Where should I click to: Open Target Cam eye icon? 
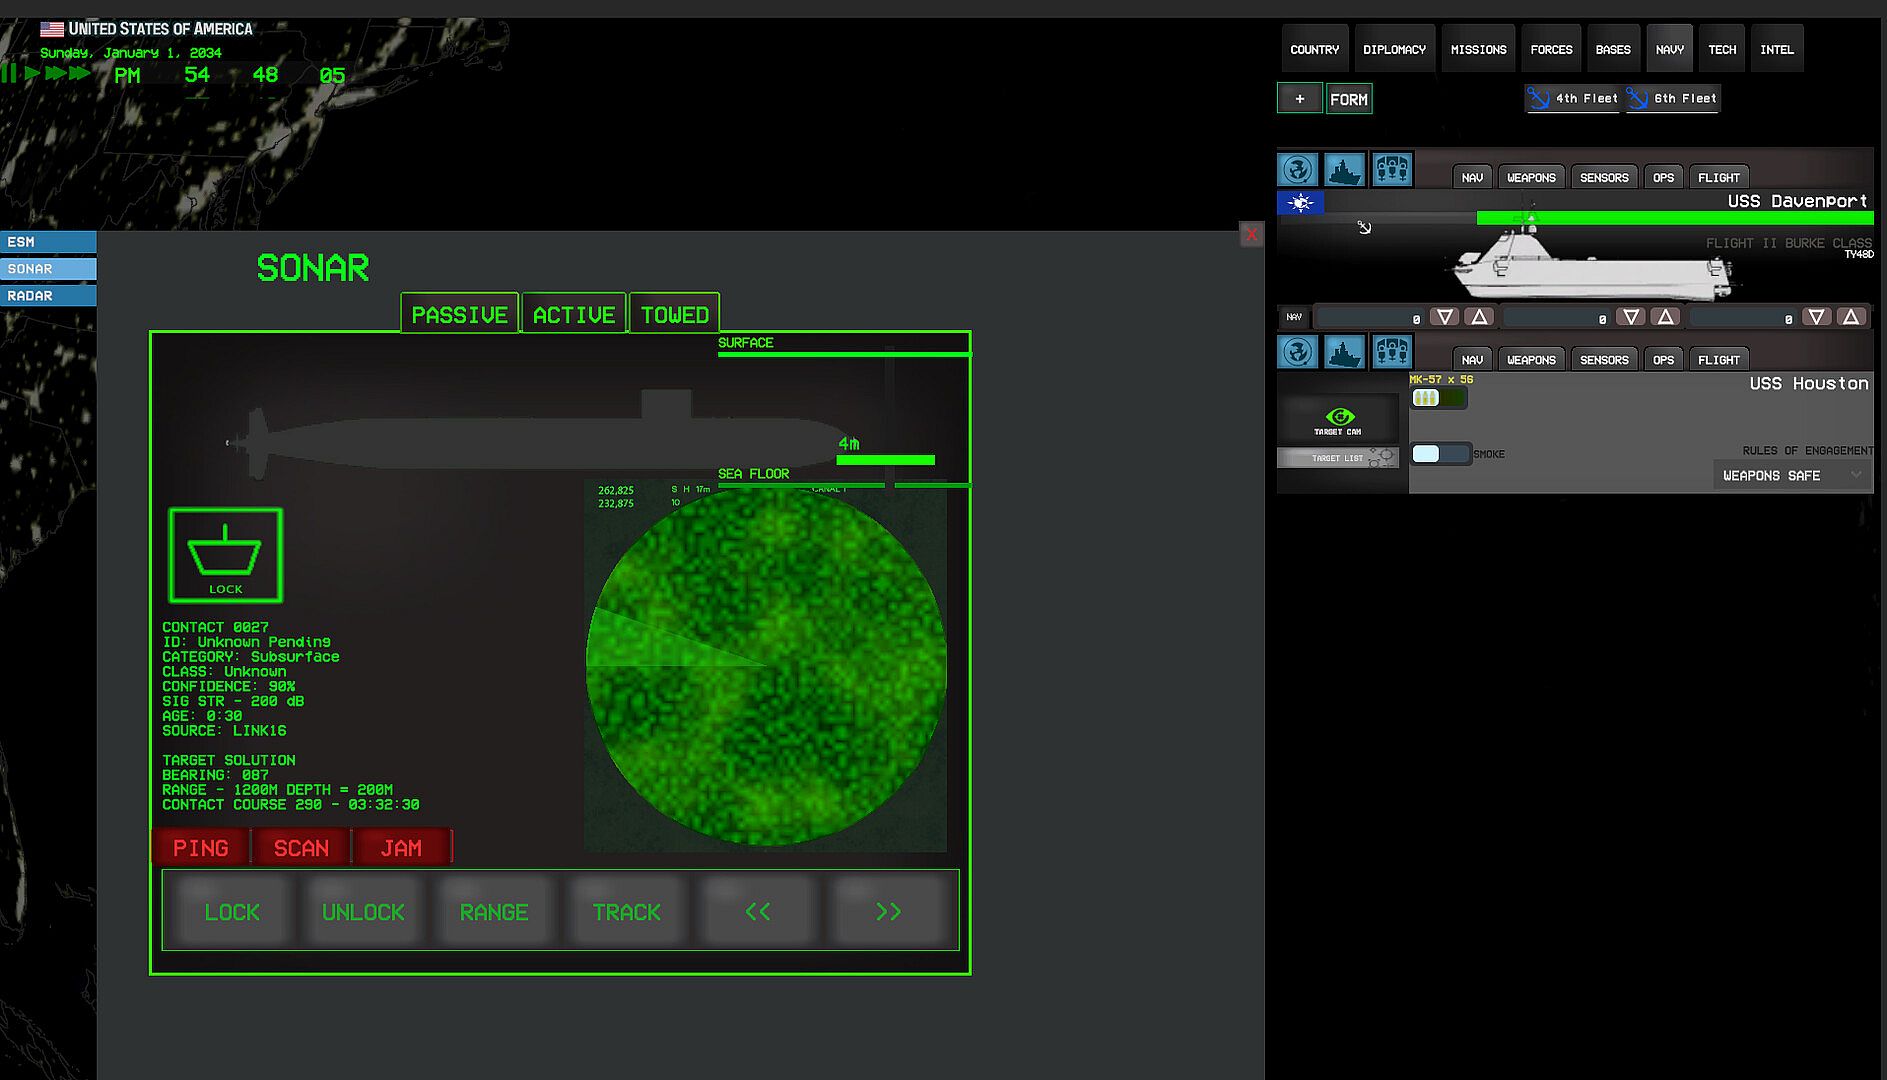click(x=1339, y=418)
